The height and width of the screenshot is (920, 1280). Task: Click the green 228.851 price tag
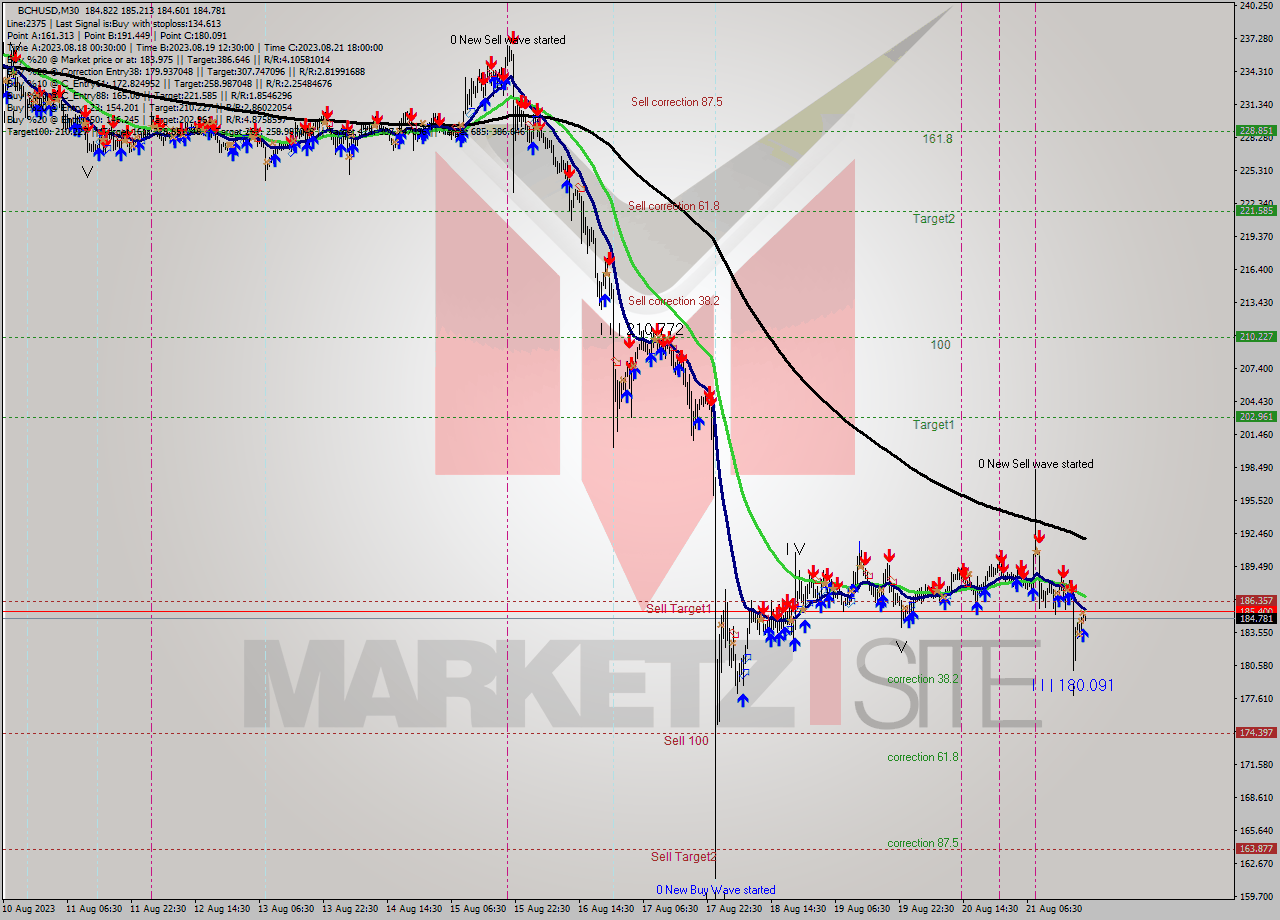1256,130
